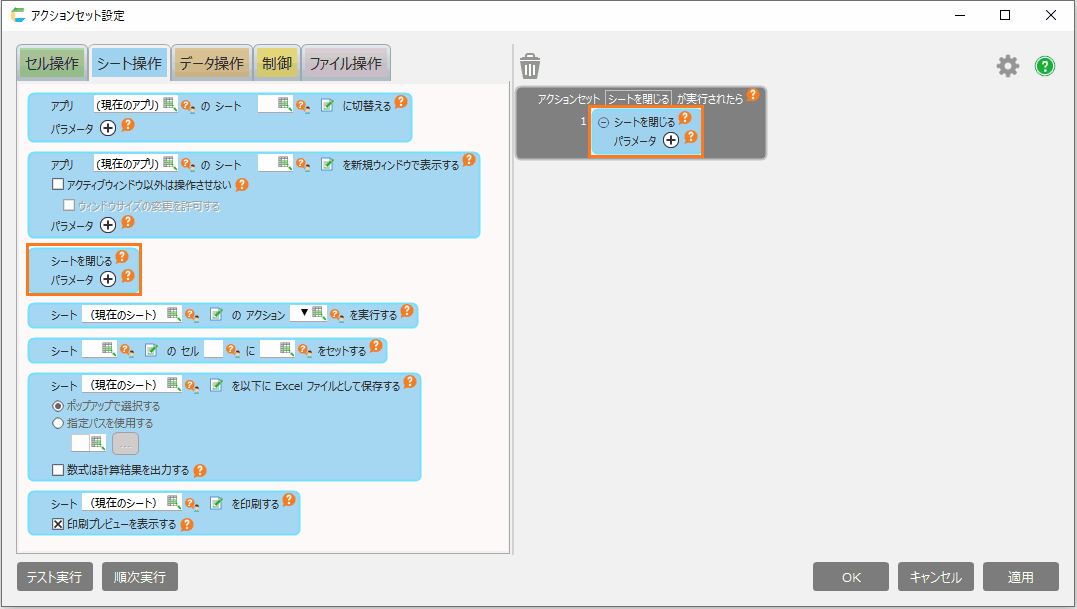Screen dimensions: 1077x609
Task: Click help bubble next to に切替える
Action: (401, 102)
